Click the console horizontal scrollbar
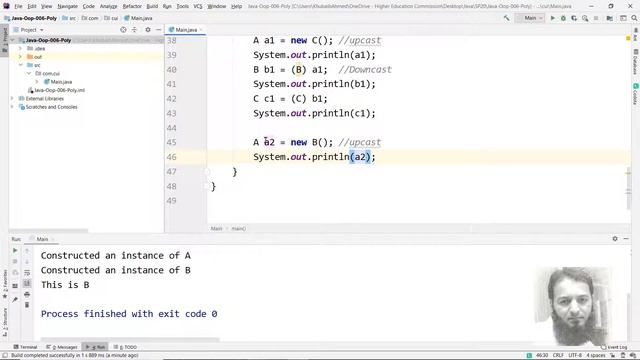 click(x=130, y=339)
